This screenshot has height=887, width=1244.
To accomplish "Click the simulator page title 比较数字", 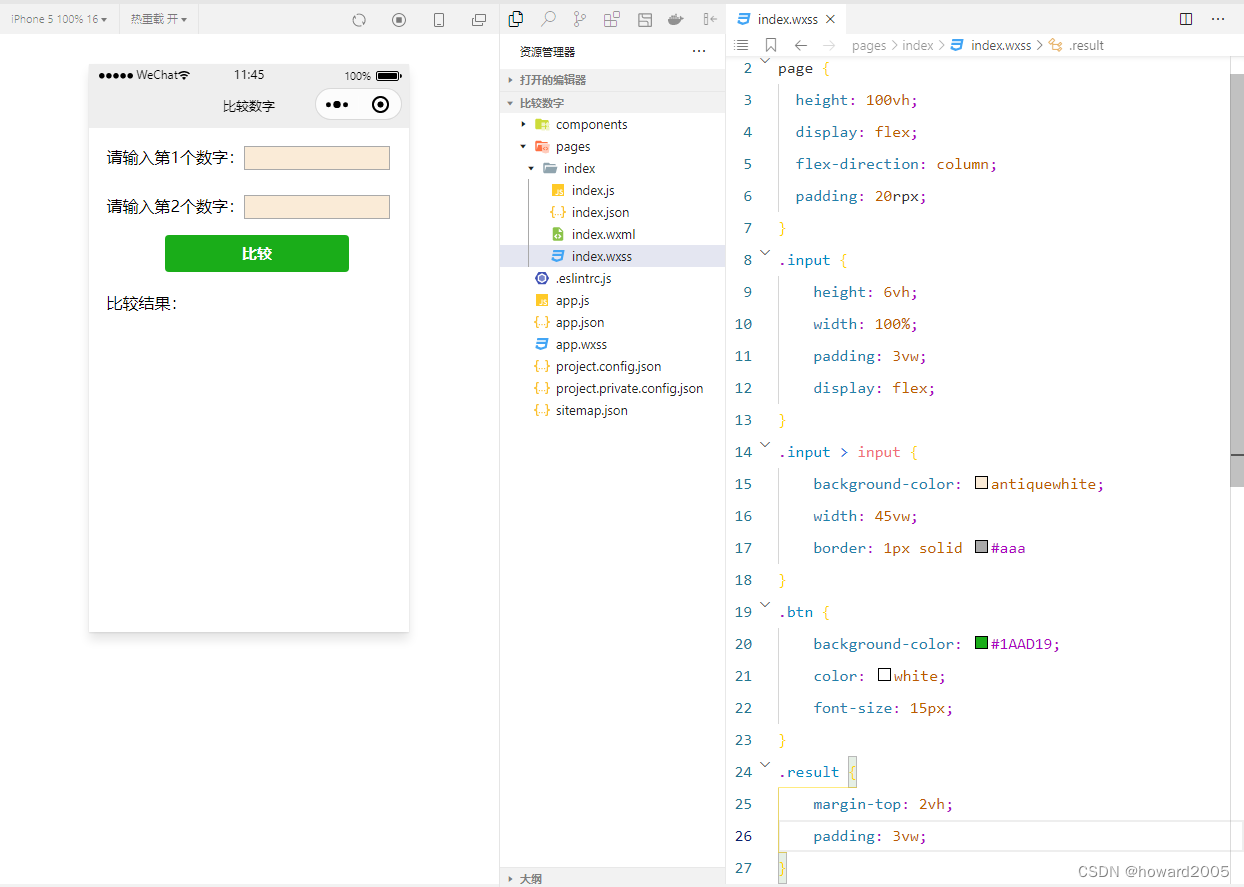I will point(249,106).
